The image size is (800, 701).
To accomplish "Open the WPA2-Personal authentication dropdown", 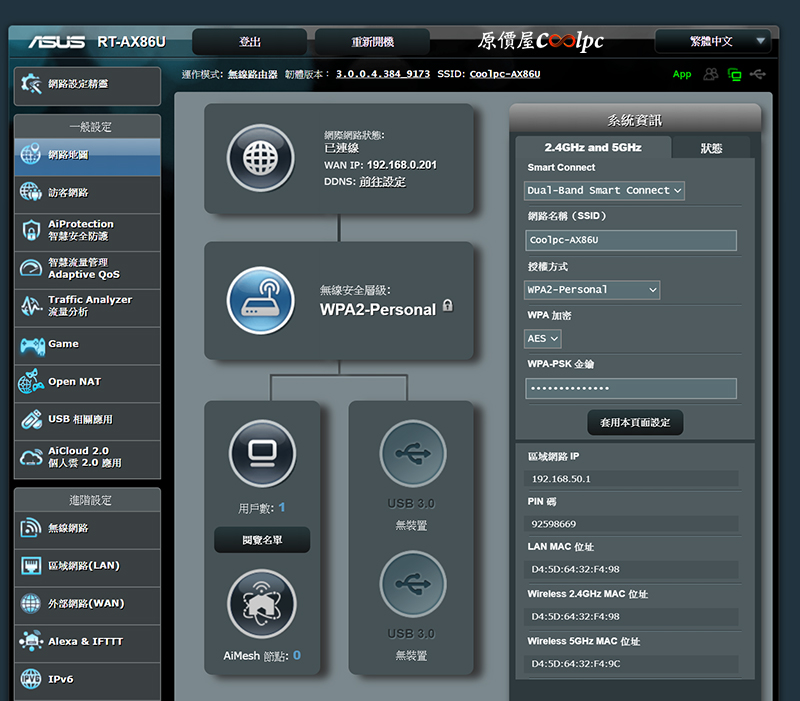I will point(592,290).
